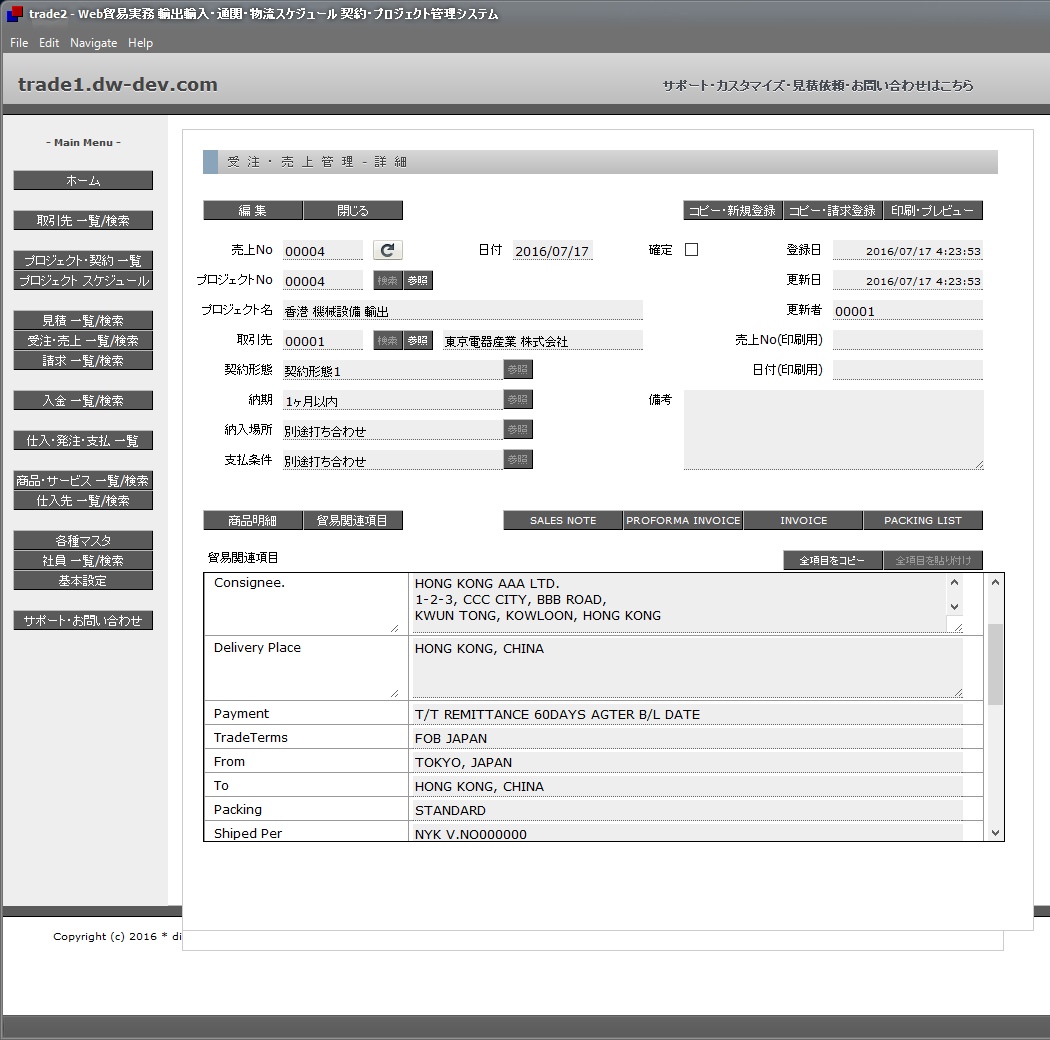
Task: Click 参照 button next to プロジェクトNo
Action: tap(418, 281)
